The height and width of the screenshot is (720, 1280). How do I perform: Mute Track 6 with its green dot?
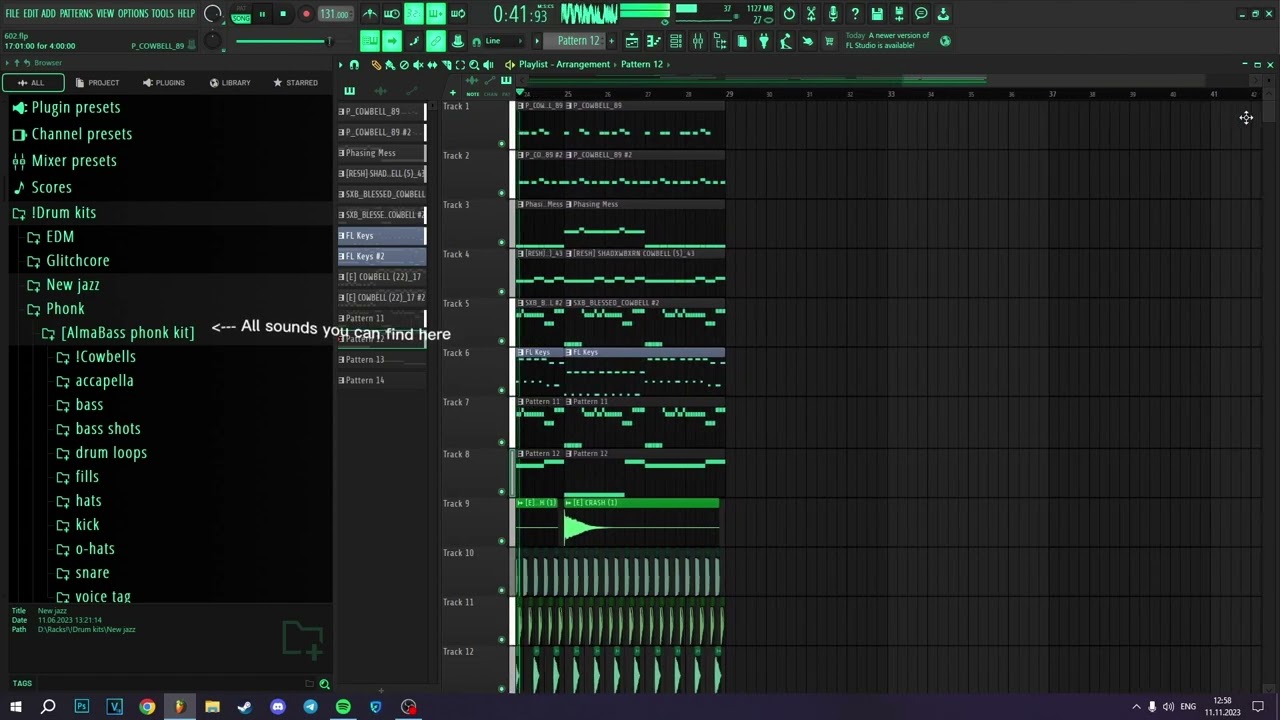point(502,390)
